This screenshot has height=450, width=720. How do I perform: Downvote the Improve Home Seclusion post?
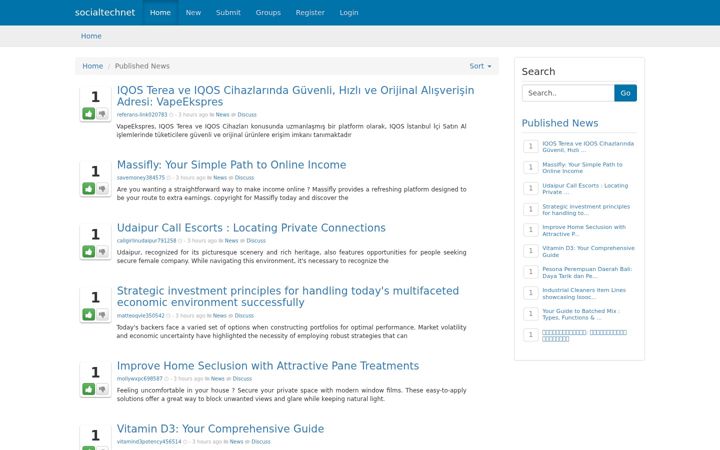pyautogui.click(x=102, y=389)
